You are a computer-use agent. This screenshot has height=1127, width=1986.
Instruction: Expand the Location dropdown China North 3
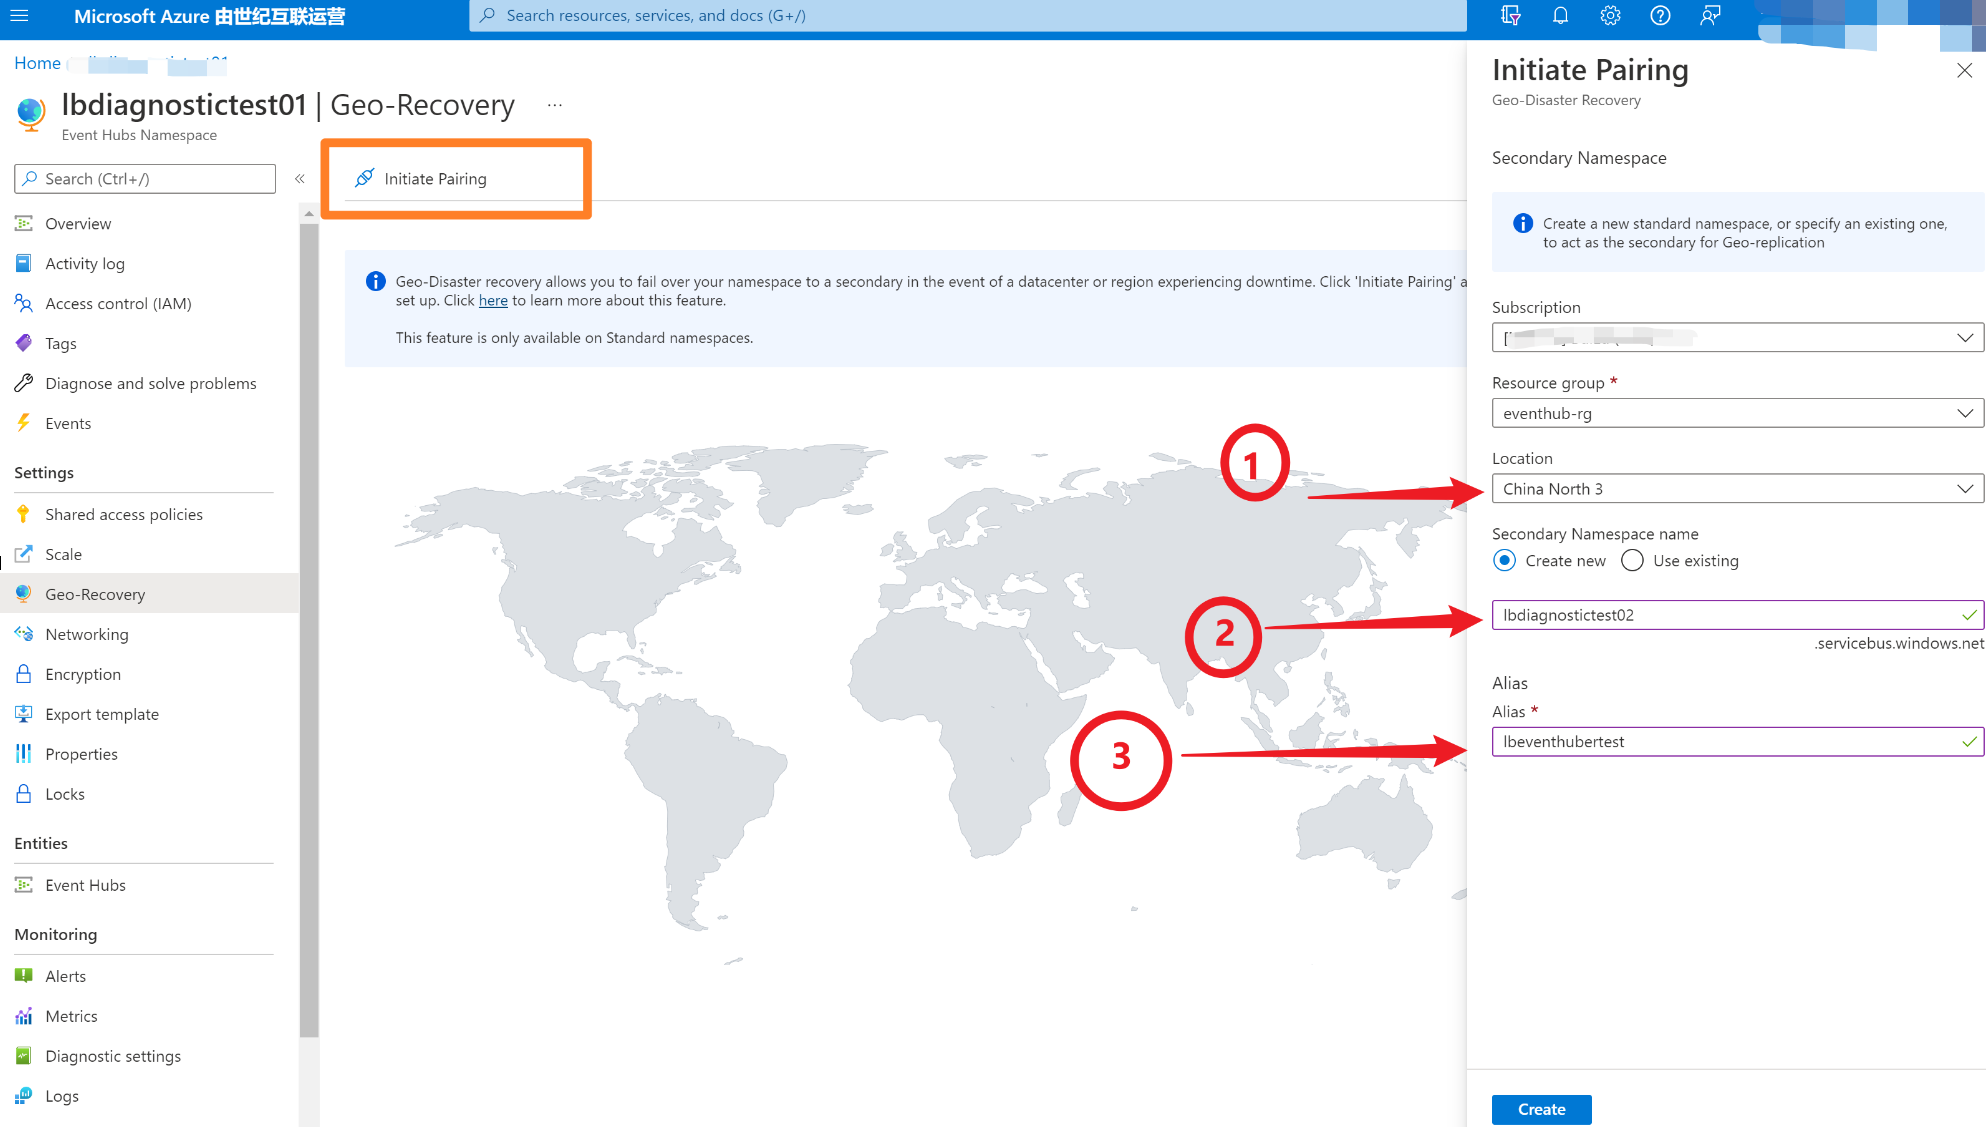[1737, 489]
